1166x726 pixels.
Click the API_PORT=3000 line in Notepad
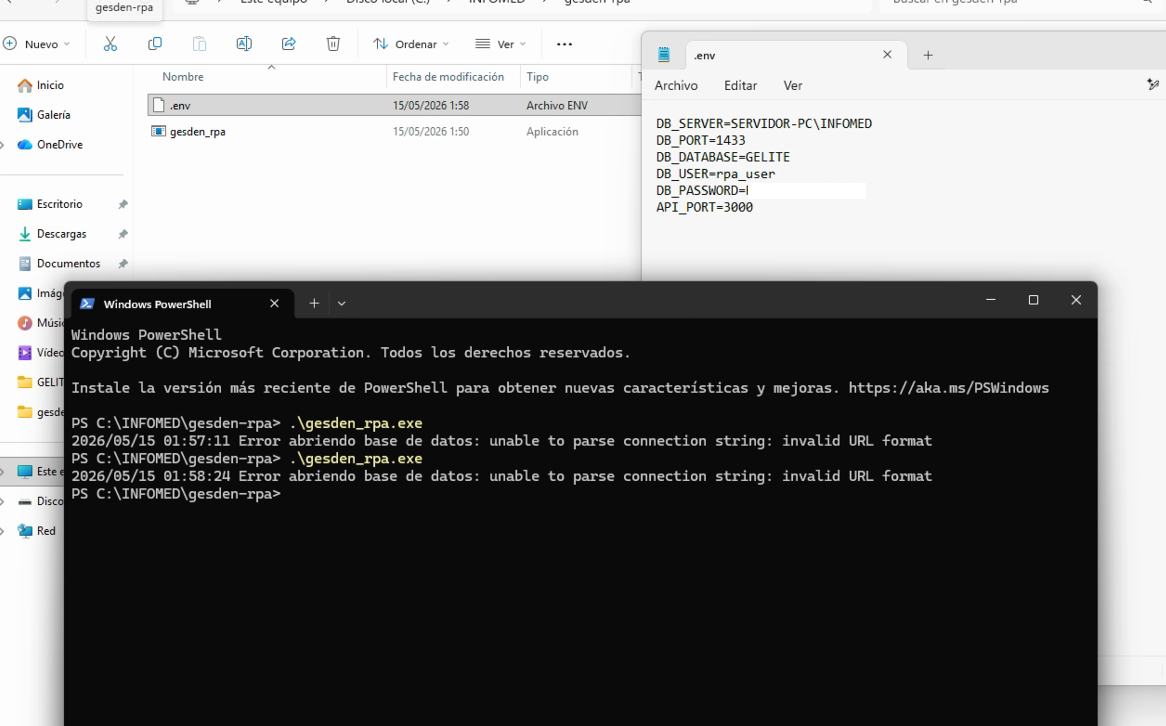(x=704, y=208)
